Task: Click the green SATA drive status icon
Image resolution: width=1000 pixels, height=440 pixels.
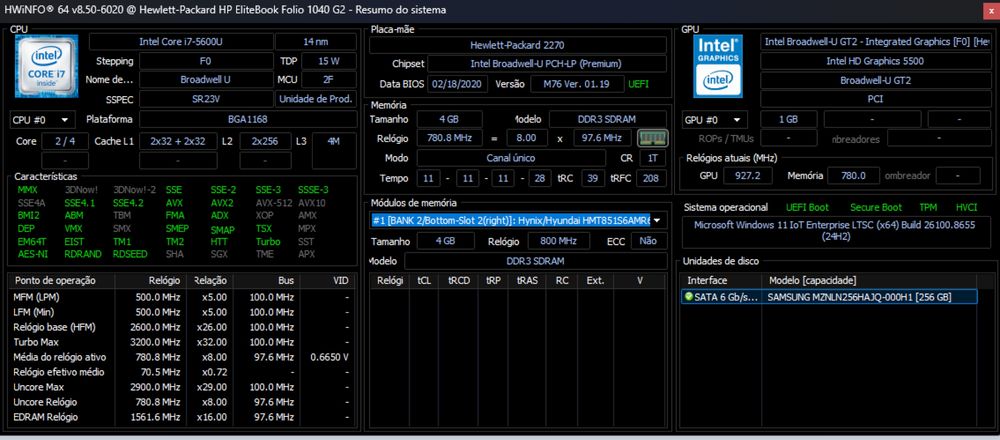Action: pyautogui.click(x=689, y=297)
